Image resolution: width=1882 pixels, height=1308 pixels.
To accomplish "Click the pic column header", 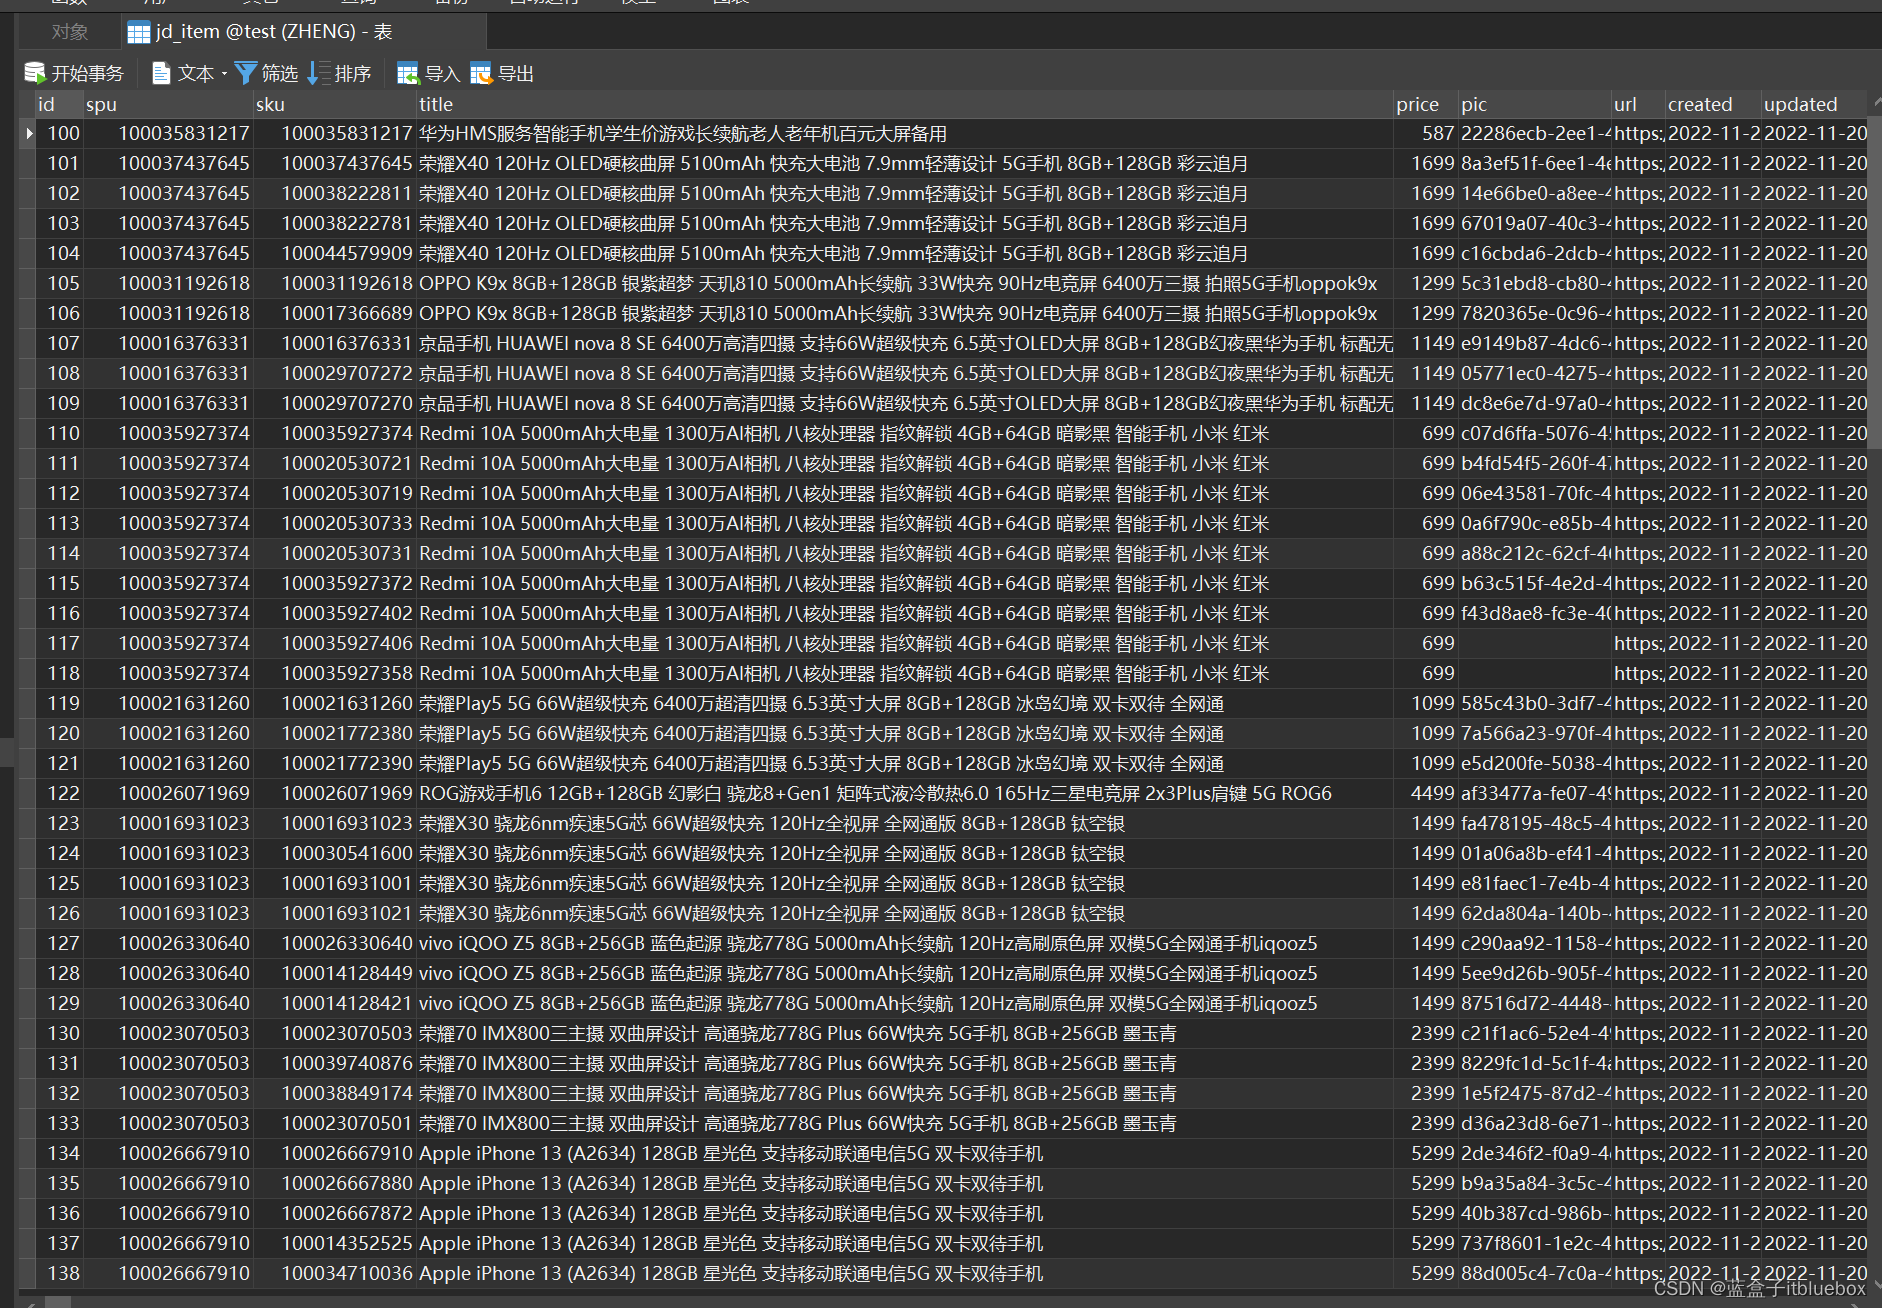I will [1535, 104].
